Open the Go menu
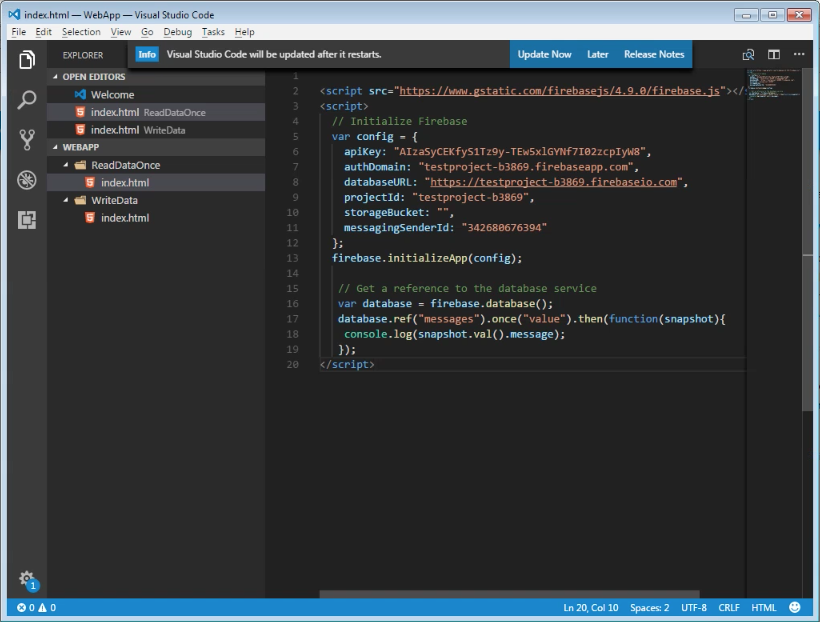The width and height of the screenshot is (820, 622). point(147,32)
